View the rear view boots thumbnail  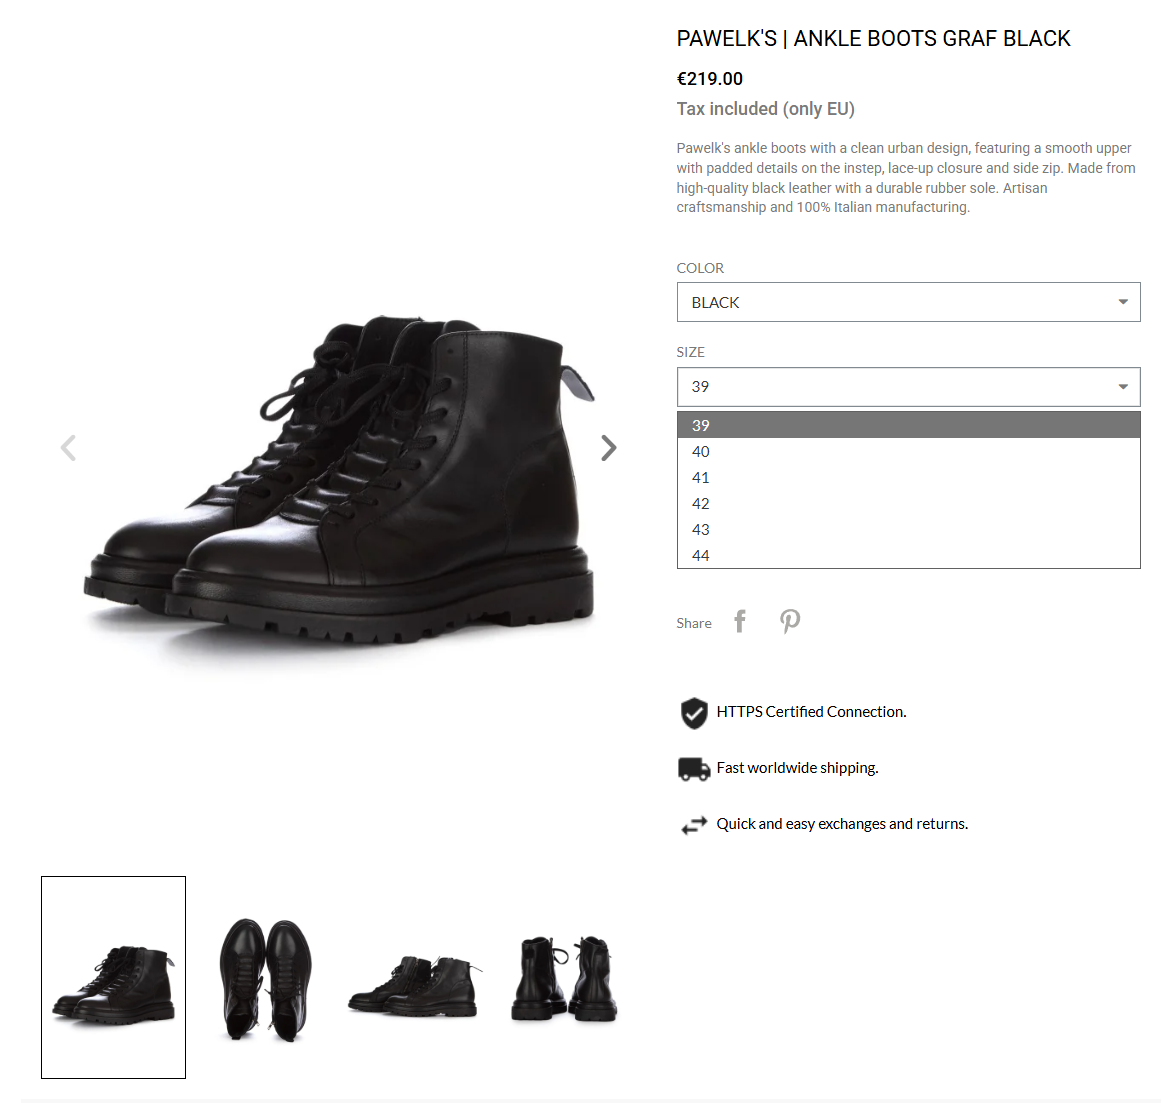pyautogui.click(x=563, y=978)
